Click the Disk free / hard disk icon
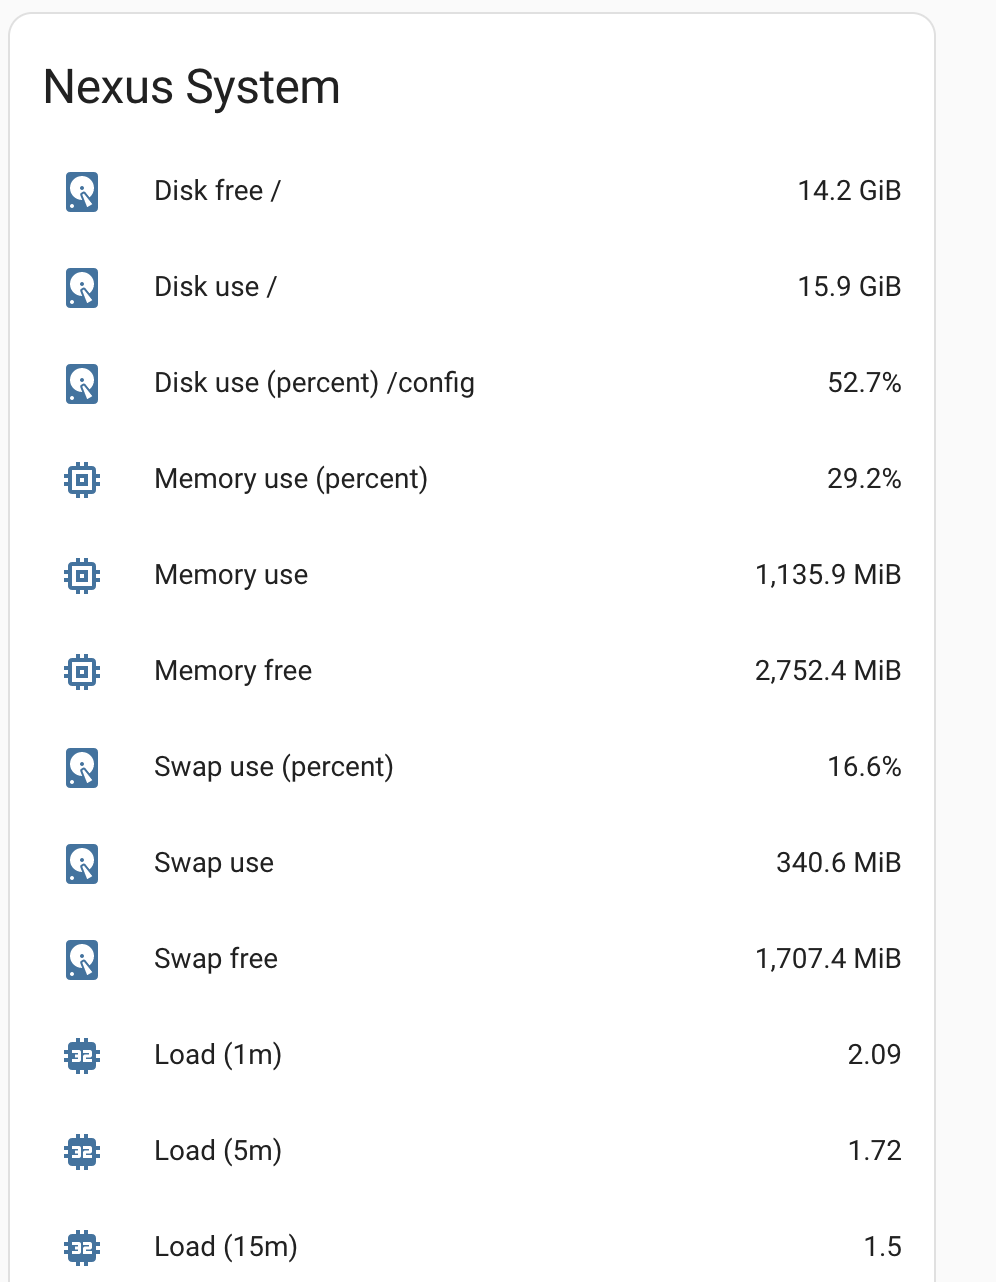Image resolution: width=996 pixels, height=1282 pixels. point(82,191)
